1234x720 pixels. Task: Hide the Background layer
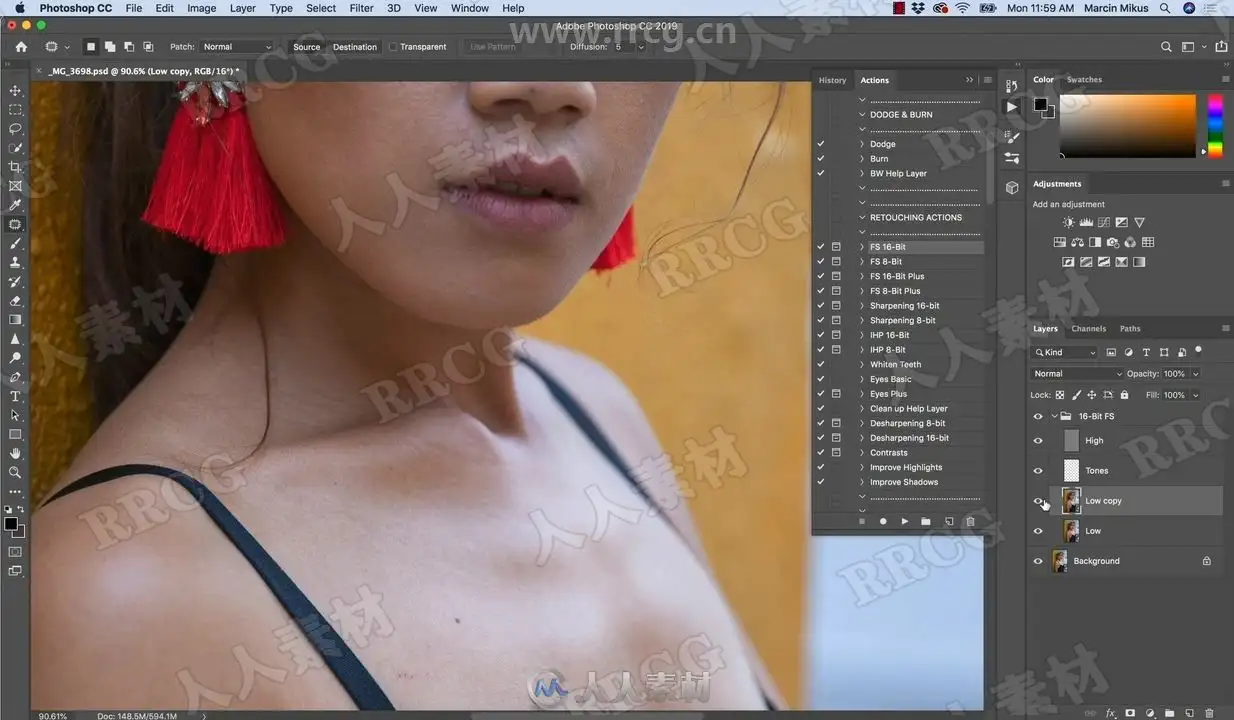tap(1038, 561)
